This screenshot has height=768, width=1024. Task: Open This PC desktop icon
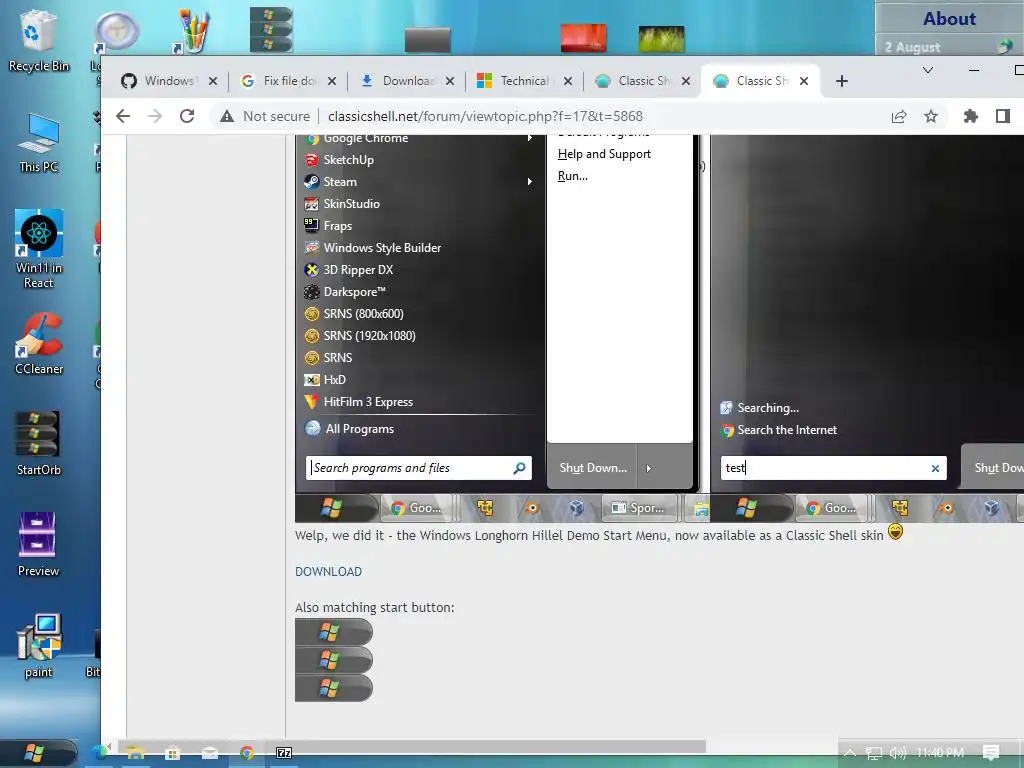click(38, 142)
